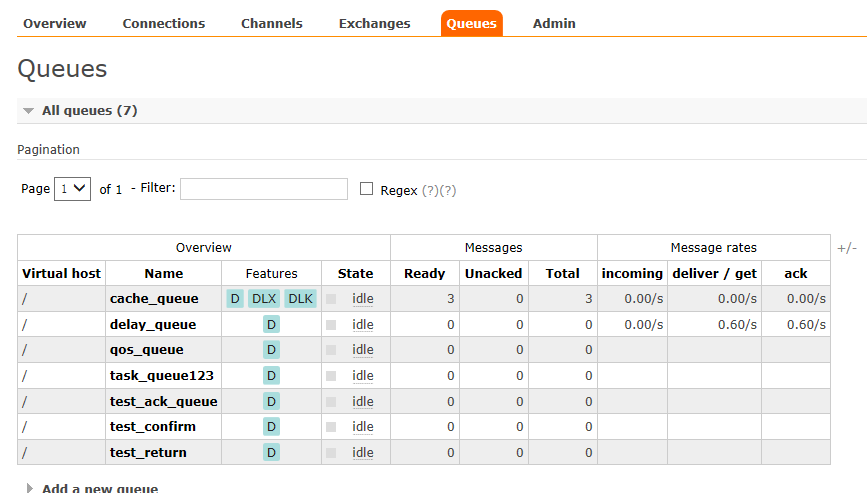Click the D badge on test_confirm
The width and height of the screenshot is (867, 493).
point(271,427)
